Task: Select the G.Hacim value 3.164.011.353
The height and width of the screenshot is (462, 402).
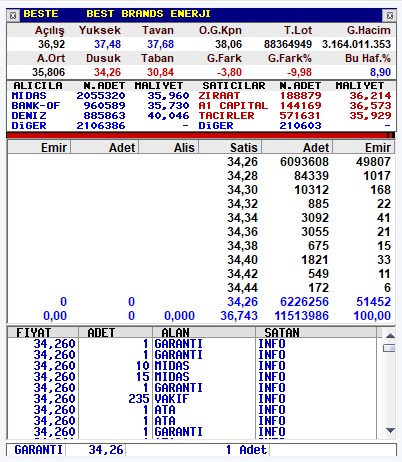Action: coord(356,44)
